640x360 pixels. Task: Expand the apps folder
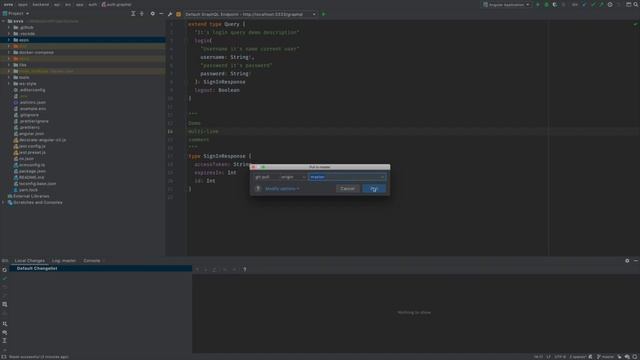[9, 40]
